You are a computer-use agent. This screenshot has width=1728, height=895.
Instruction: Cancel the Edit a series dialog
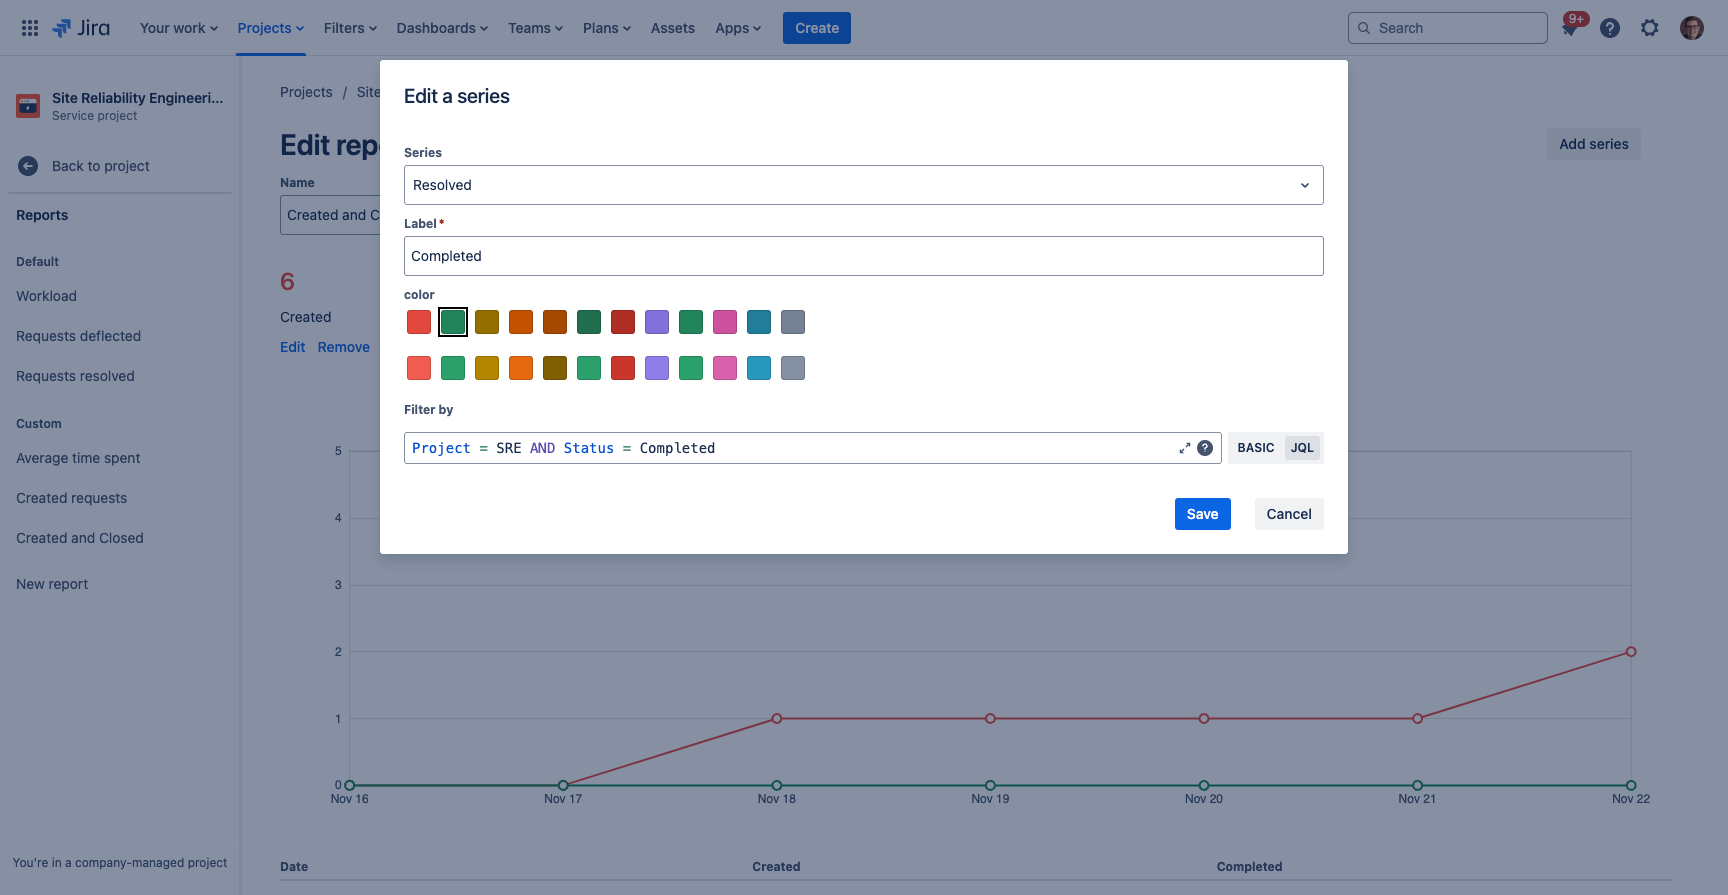(1289, 514)
